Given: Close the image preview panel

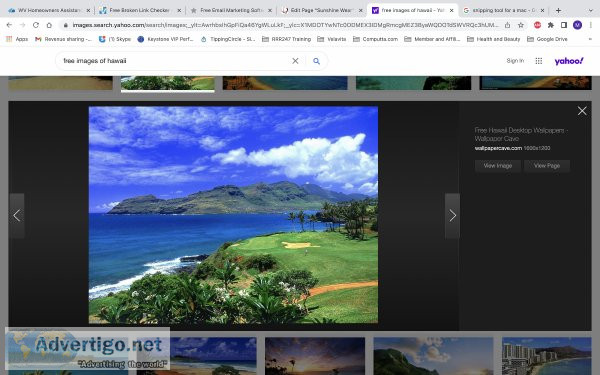Looking at the screenshot, I should (x=582, y=111).
